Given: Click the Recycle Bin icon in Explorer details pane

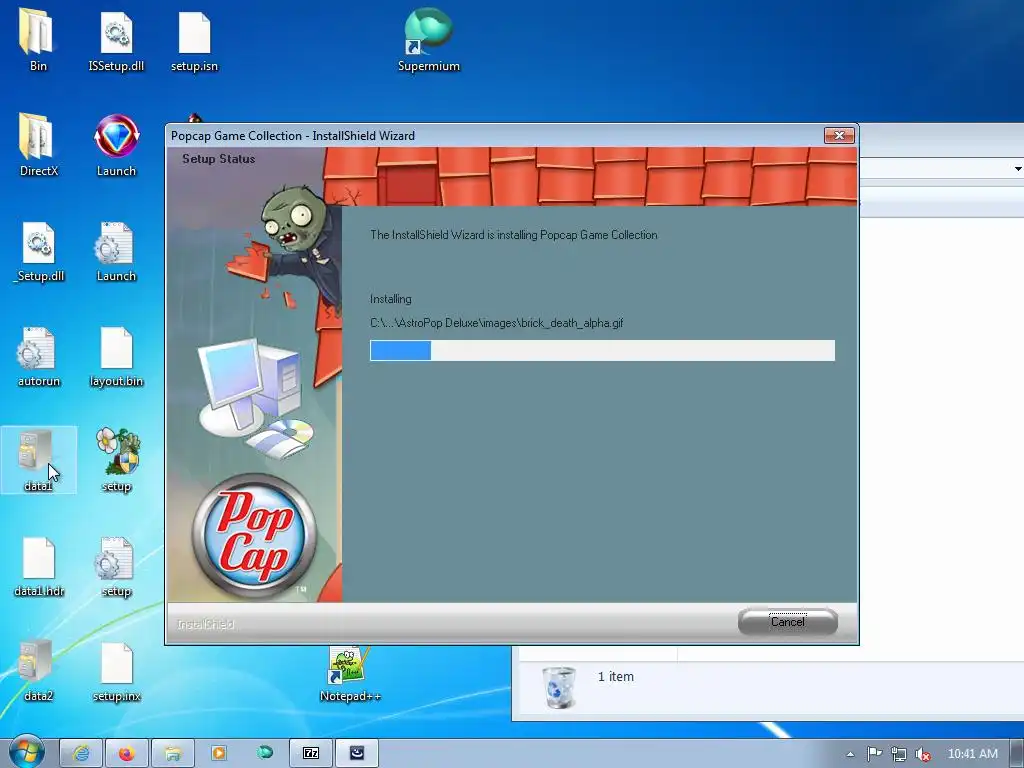Looking at the screenshot, I should [559, 687].
